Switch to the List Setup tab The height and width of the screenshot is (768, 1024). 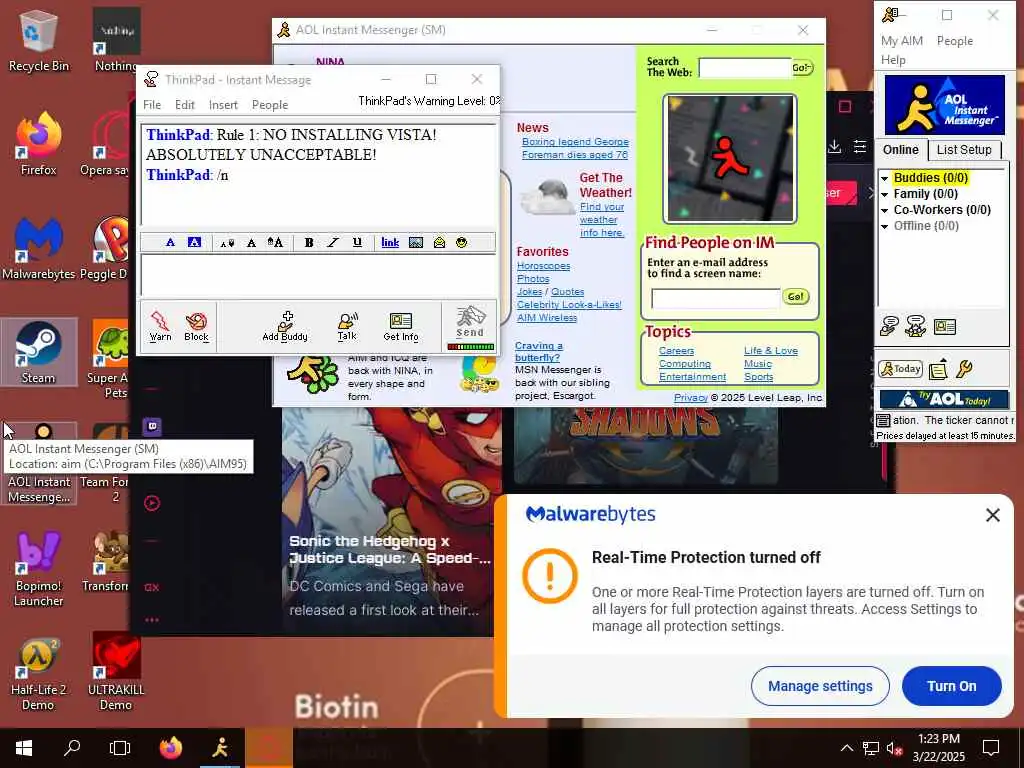coord(964,150)
